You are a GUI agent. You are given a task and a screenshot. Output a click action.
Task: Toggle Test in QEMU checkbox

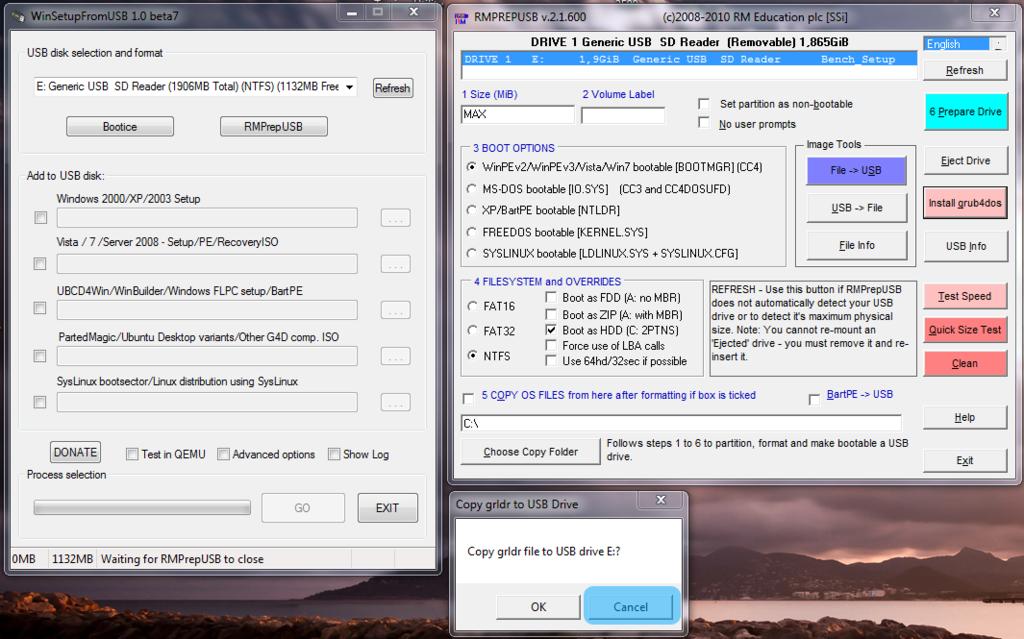coord(132,454)
